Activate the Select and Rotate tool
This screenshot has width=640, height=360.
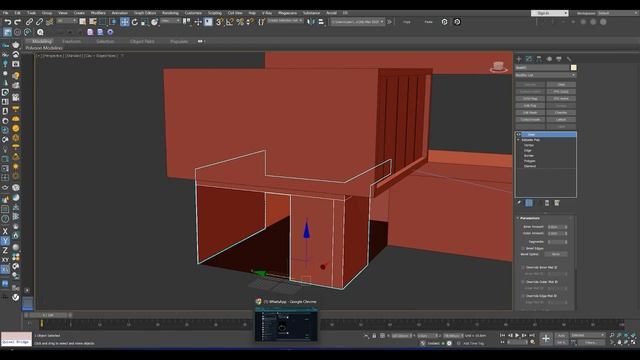pyautogui.click(x=135, y=22)
